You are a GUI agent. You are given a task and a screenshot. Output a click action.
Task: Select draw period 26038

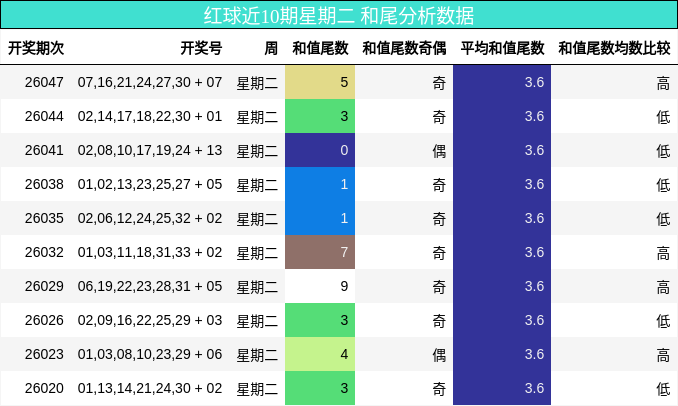click(x=44, y=184)
